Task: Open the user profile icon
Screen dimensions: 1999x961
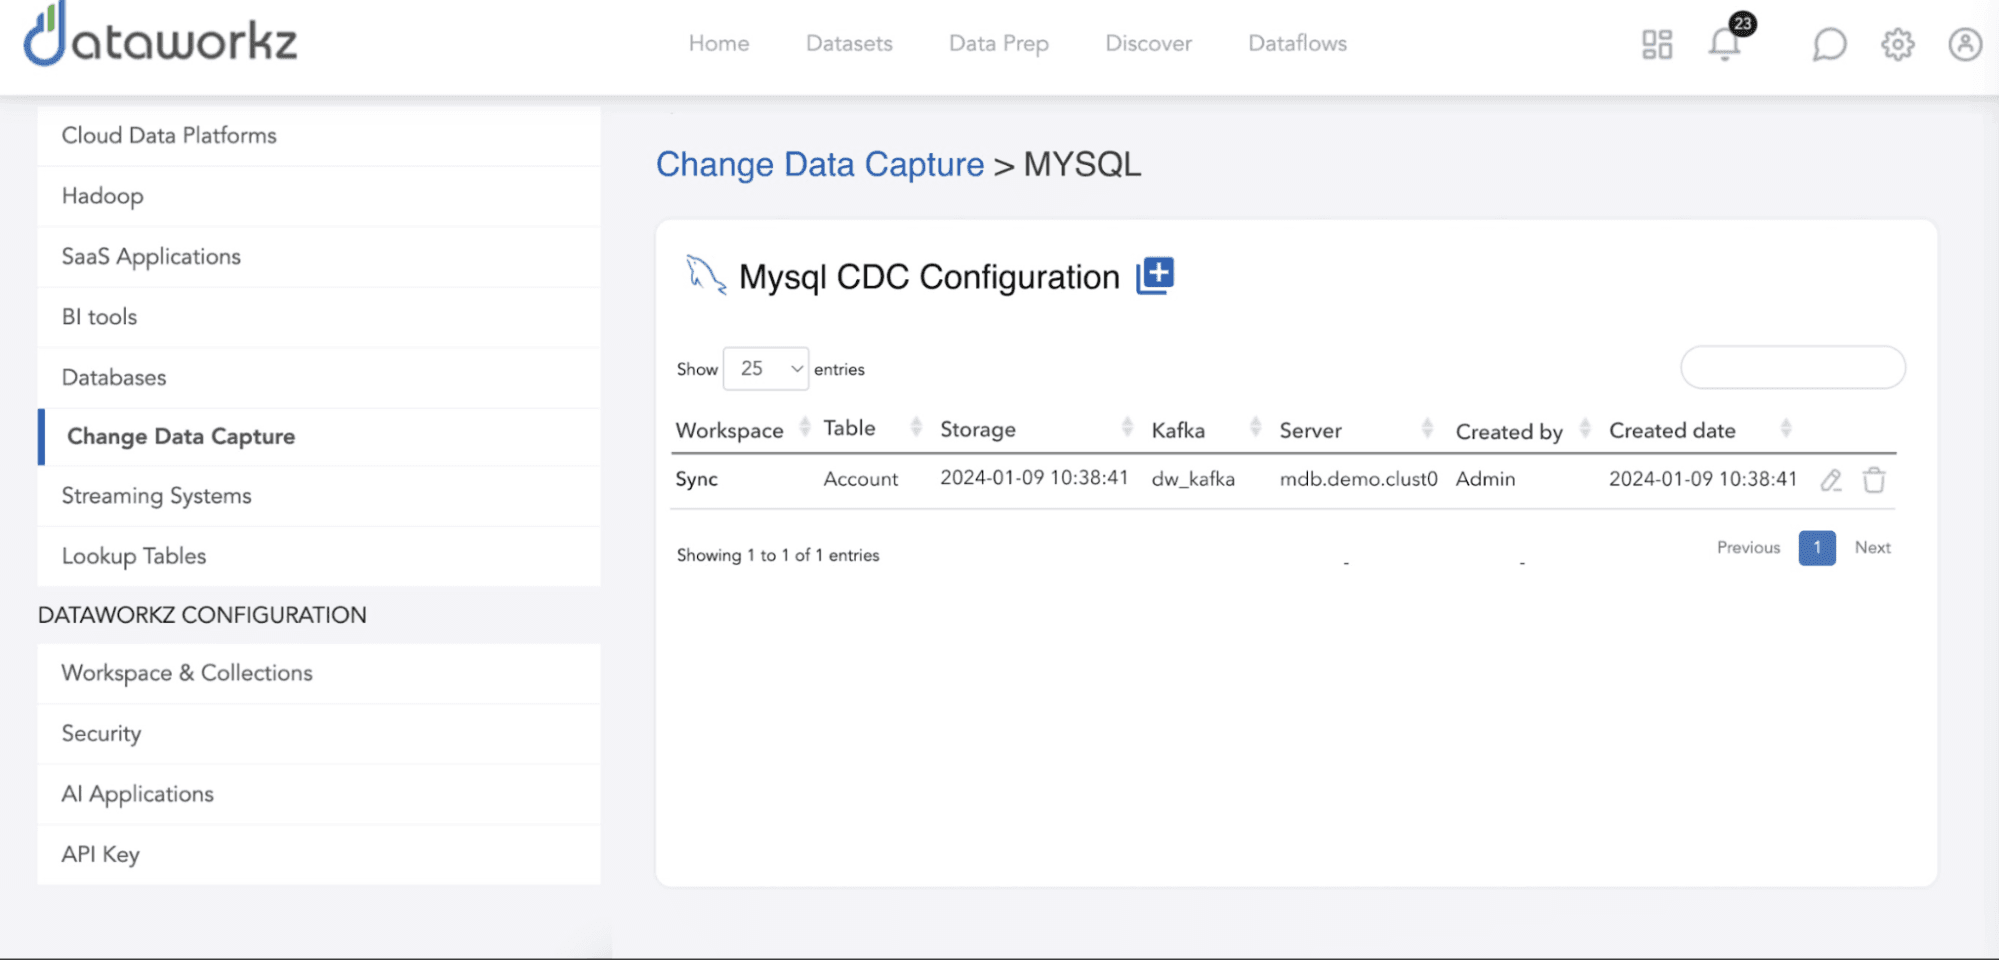Action: click(x=1964, y=44)
